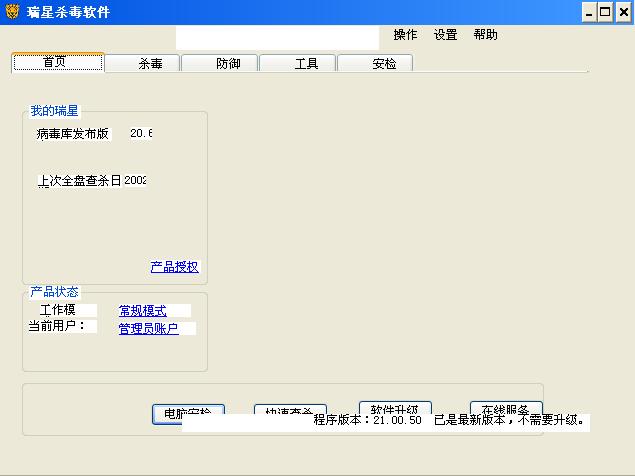This screenshot has height=476, width=635.
Task: Switch to the 安检 tab
Action: click(x=375, y=63)
